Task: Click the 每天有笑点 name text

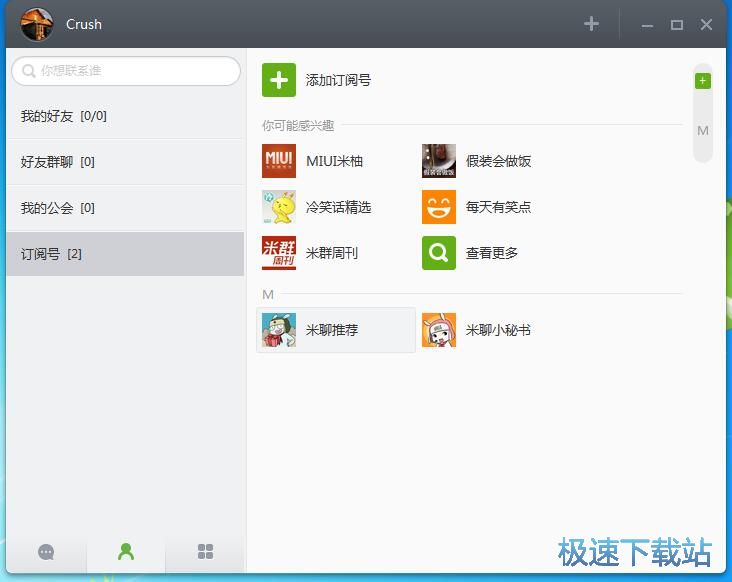Action: coord(498,207)
